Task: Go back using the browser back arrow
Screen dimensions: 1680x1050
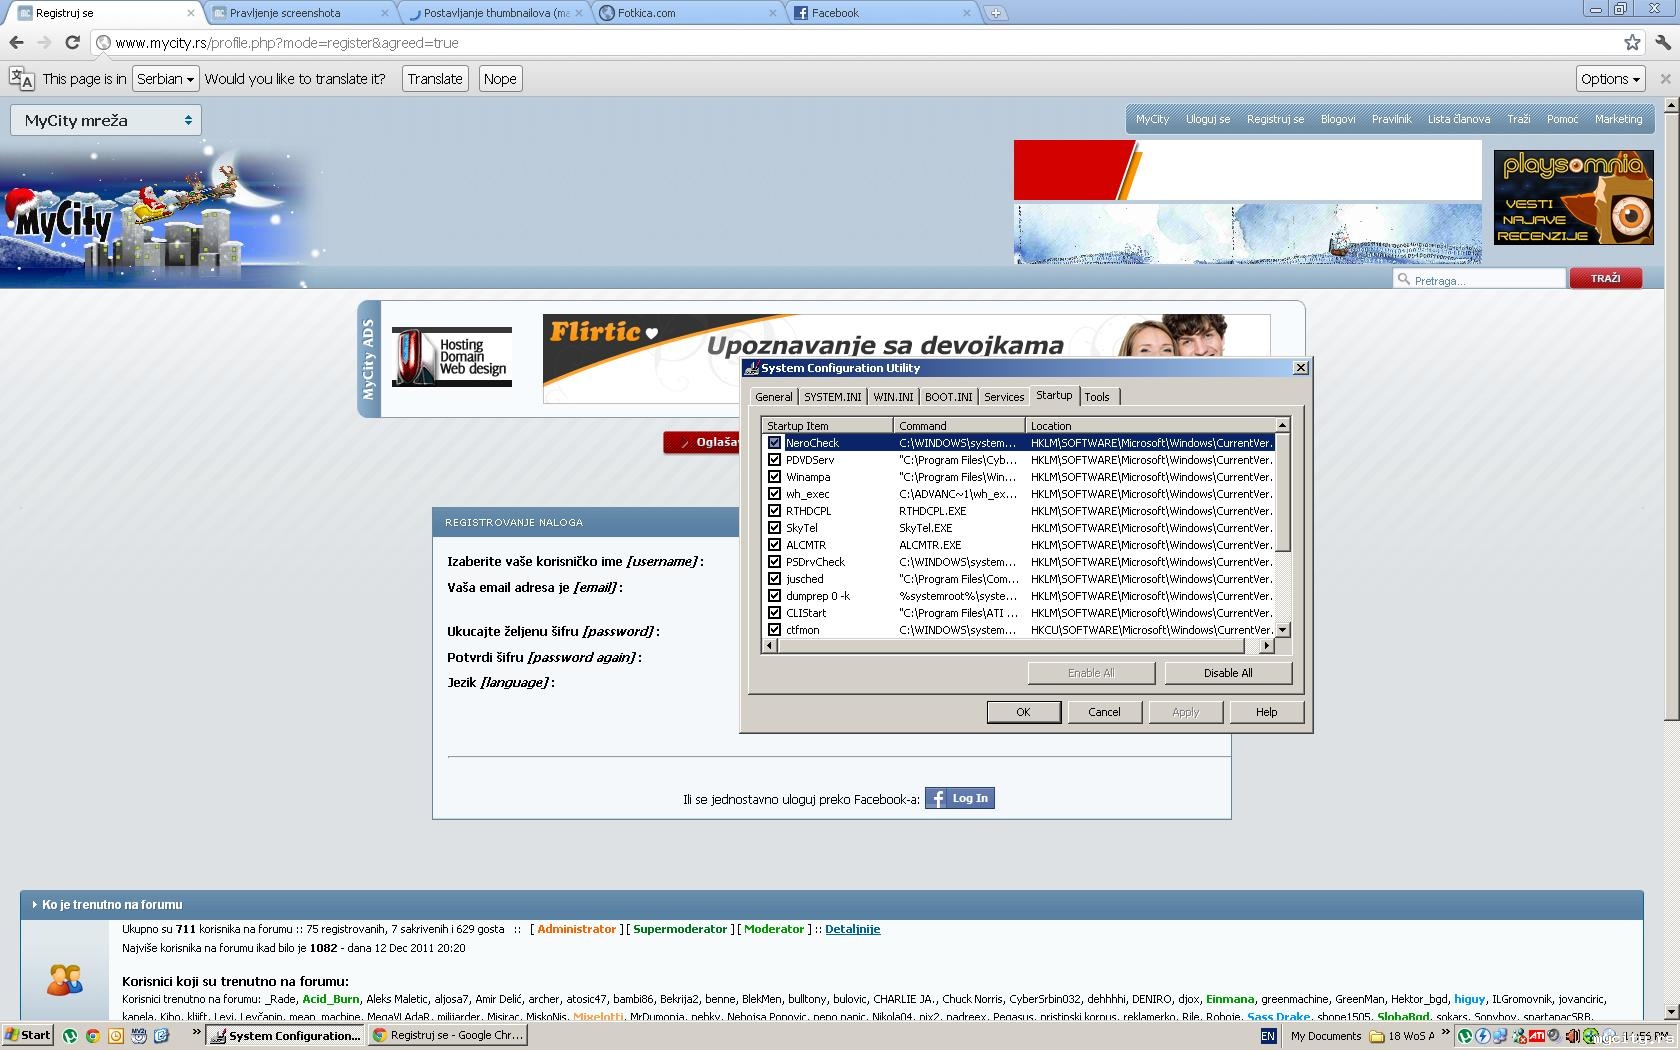Action: point(16,43)
